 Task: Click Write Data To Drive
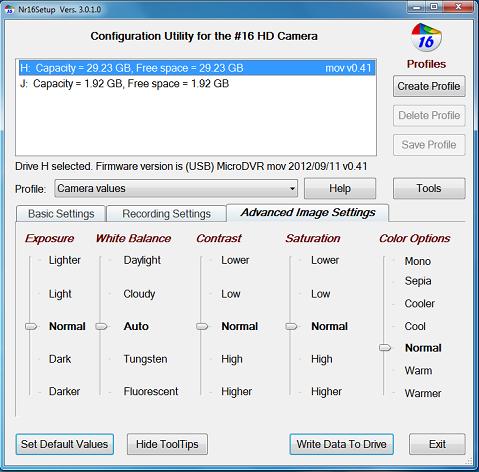(341, 444)
